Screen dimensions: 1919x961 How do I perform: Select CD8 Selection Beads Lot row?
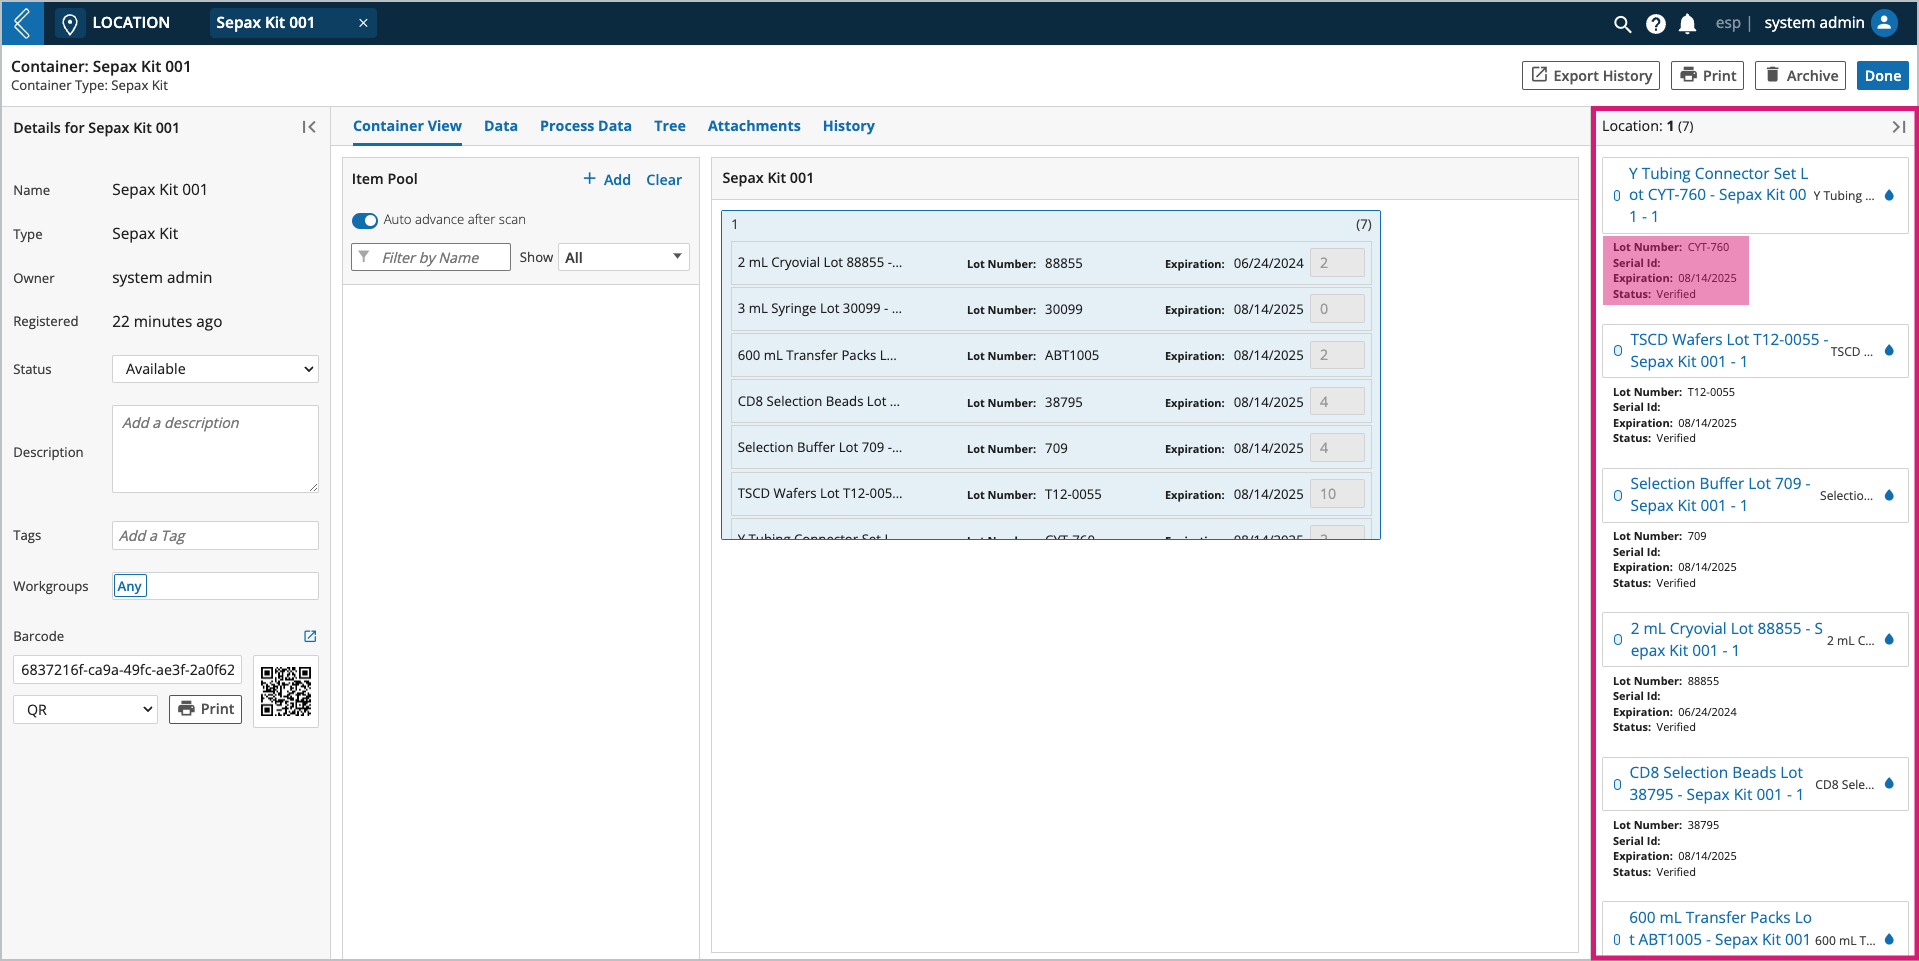(1050, 402)
